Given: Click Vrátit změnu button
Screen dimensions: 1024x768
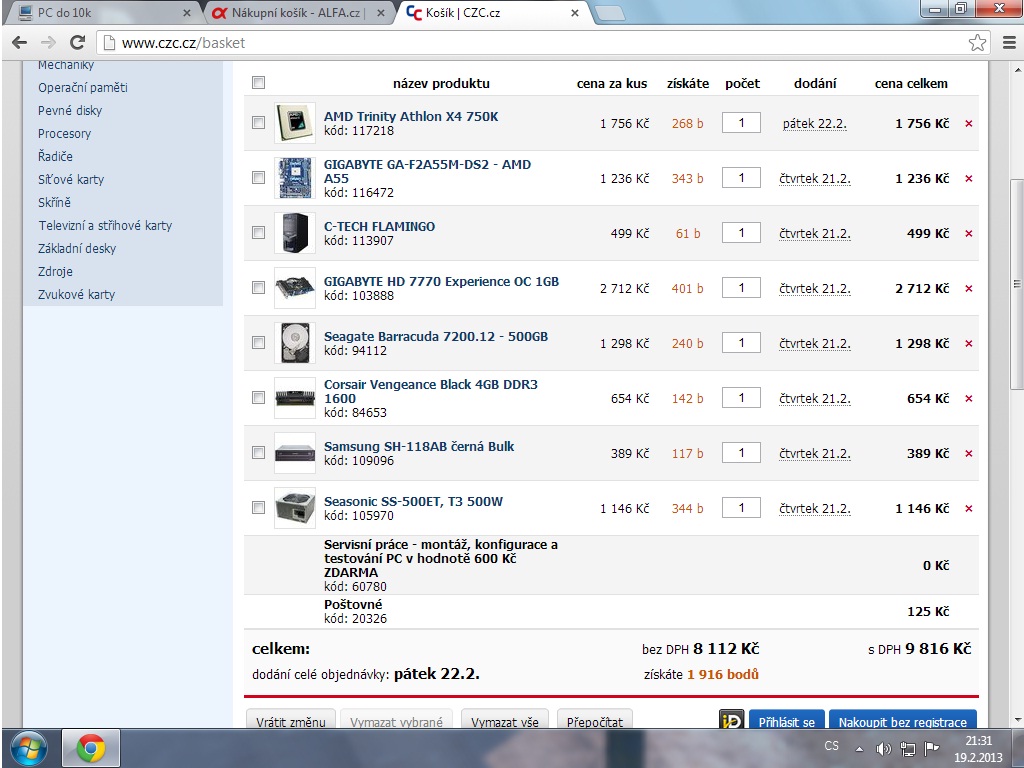Looking at the screenshot, I should (291, 720).
